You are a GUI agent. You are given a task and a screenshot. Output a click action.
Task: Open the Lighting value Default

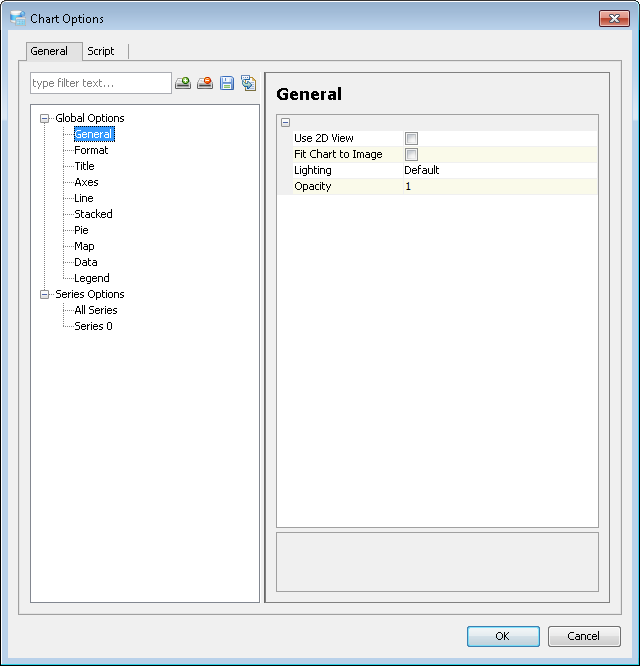pyautogui.click(x=500, y=170)
